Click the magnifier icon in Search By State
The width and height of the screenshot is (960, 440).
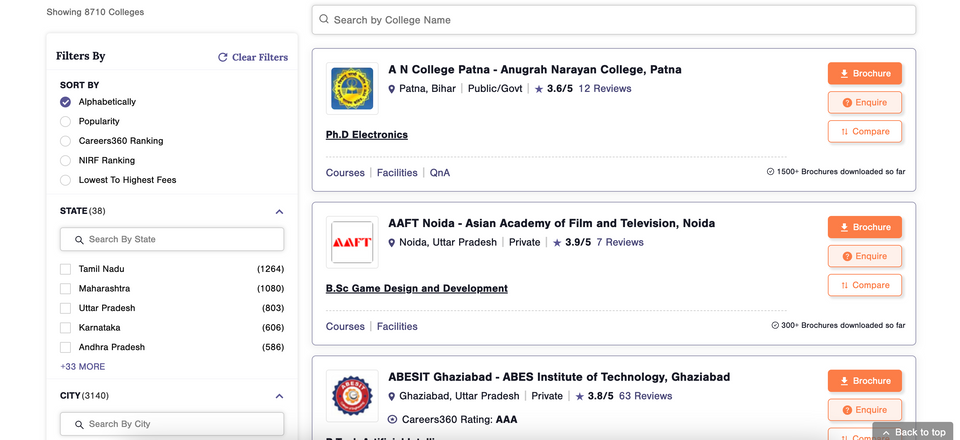point(79,240)
